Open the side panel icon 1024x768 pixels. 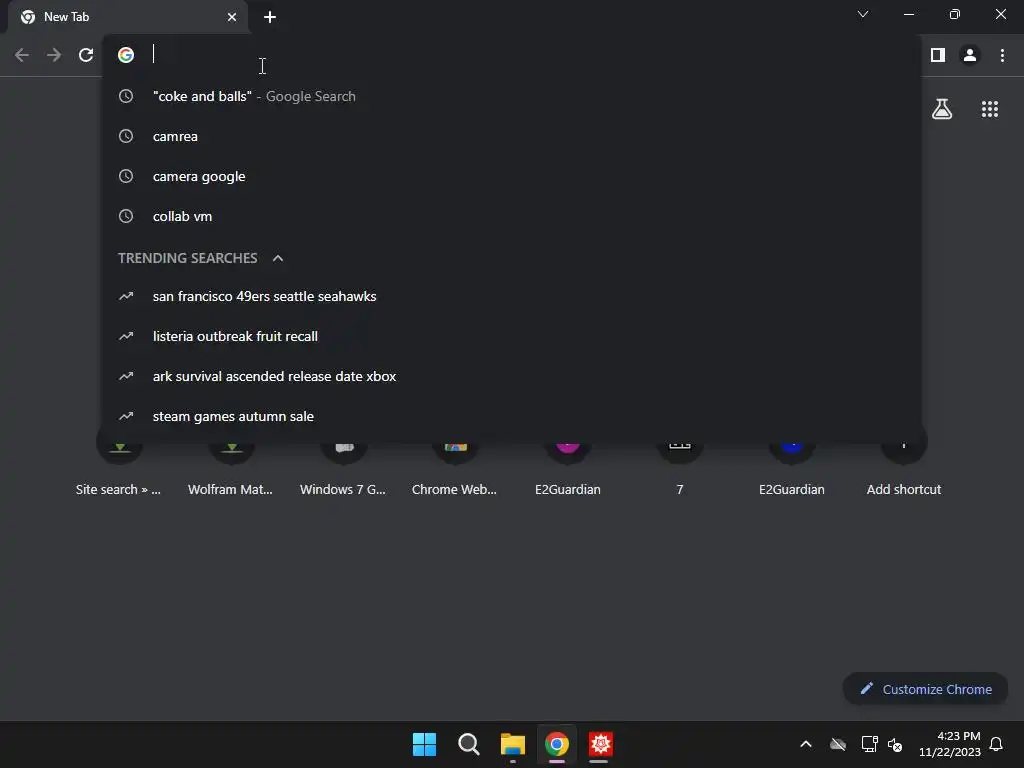pos(938,56)
